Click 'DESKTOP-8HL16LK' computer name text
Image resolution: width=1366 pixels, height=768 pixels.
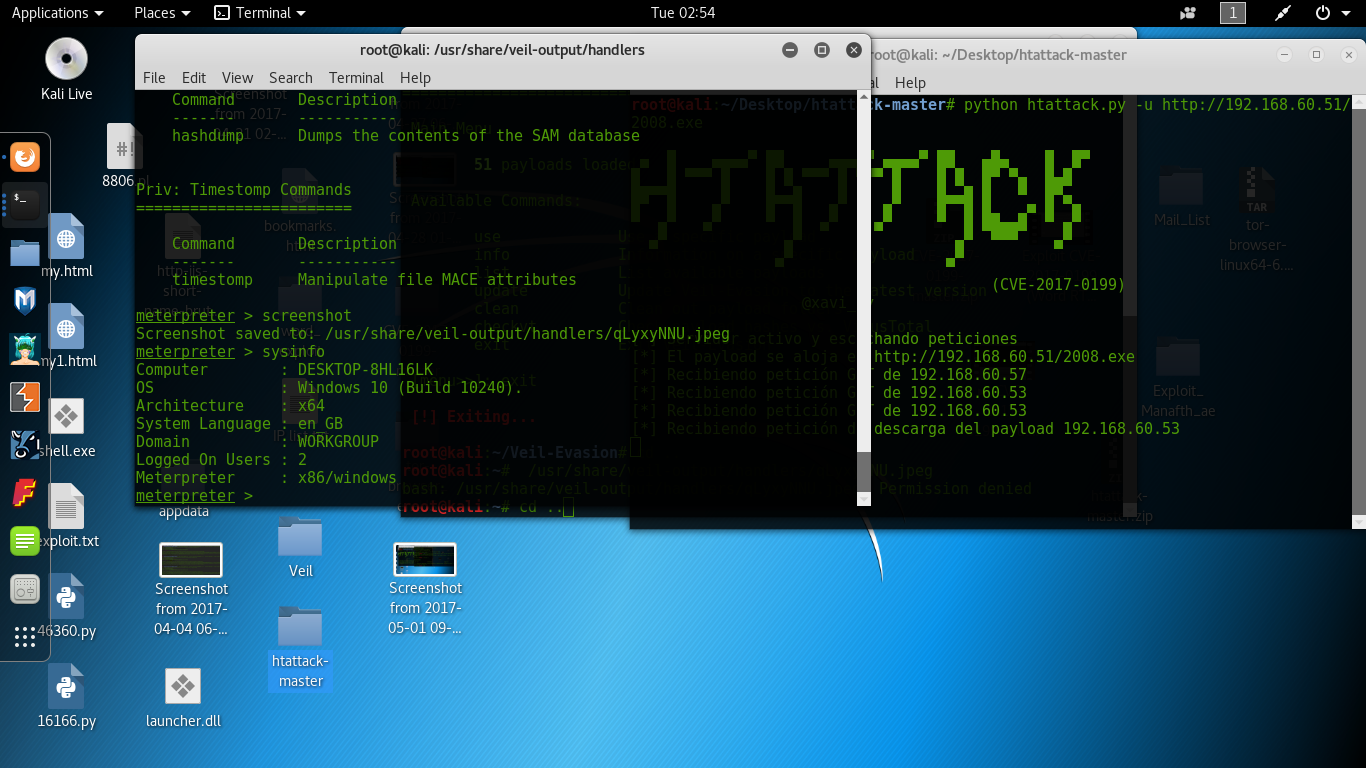click(365, 369)
